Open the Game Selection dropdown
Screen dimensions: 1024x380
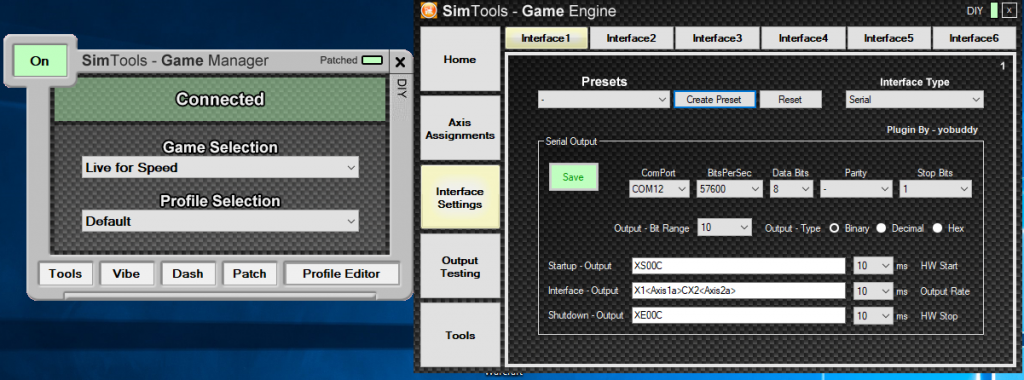[220, 167]
